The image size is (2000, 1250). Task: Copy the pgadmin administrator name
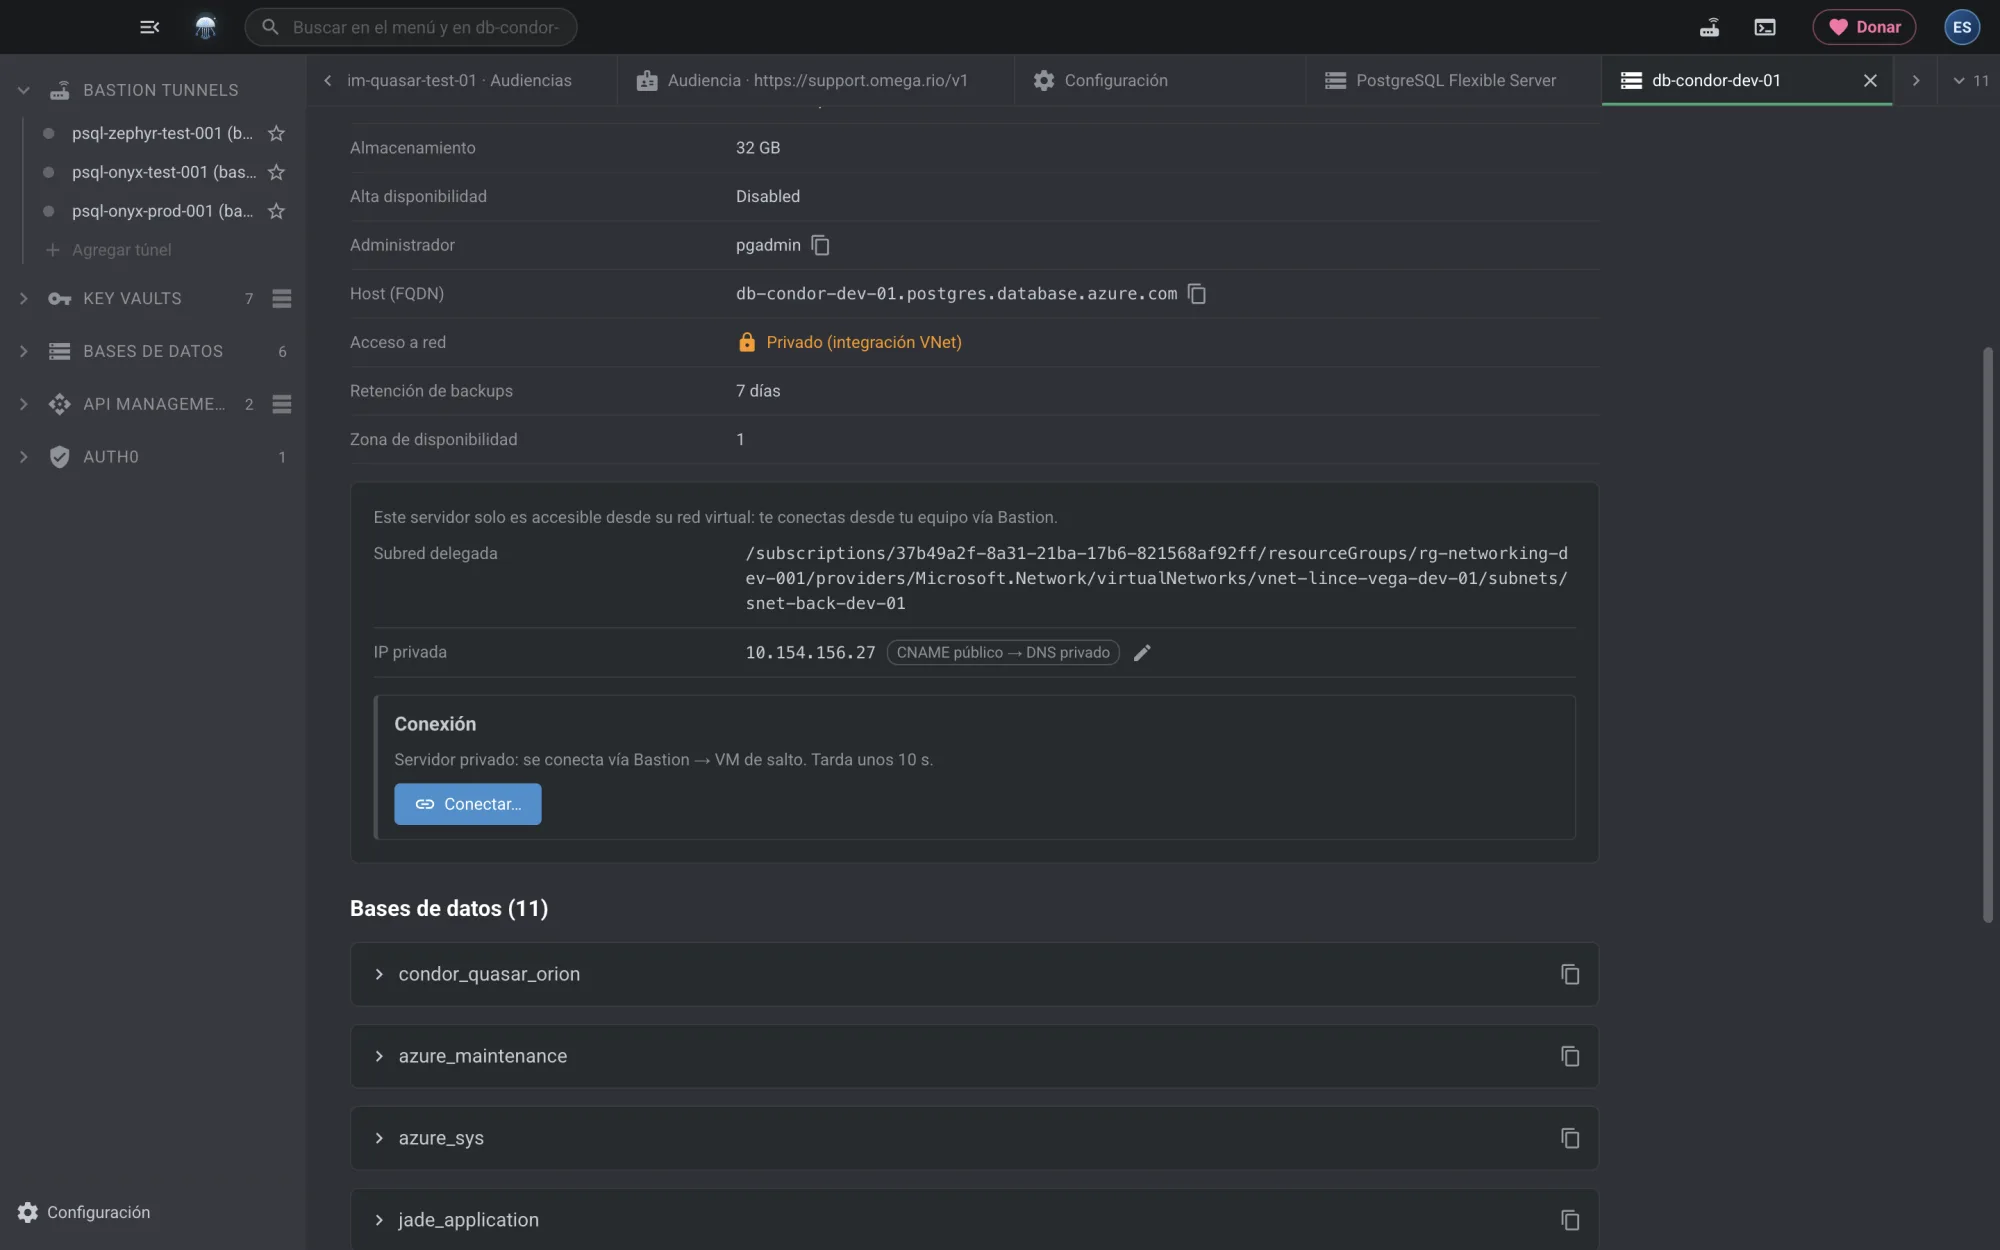tap(820, 245)
